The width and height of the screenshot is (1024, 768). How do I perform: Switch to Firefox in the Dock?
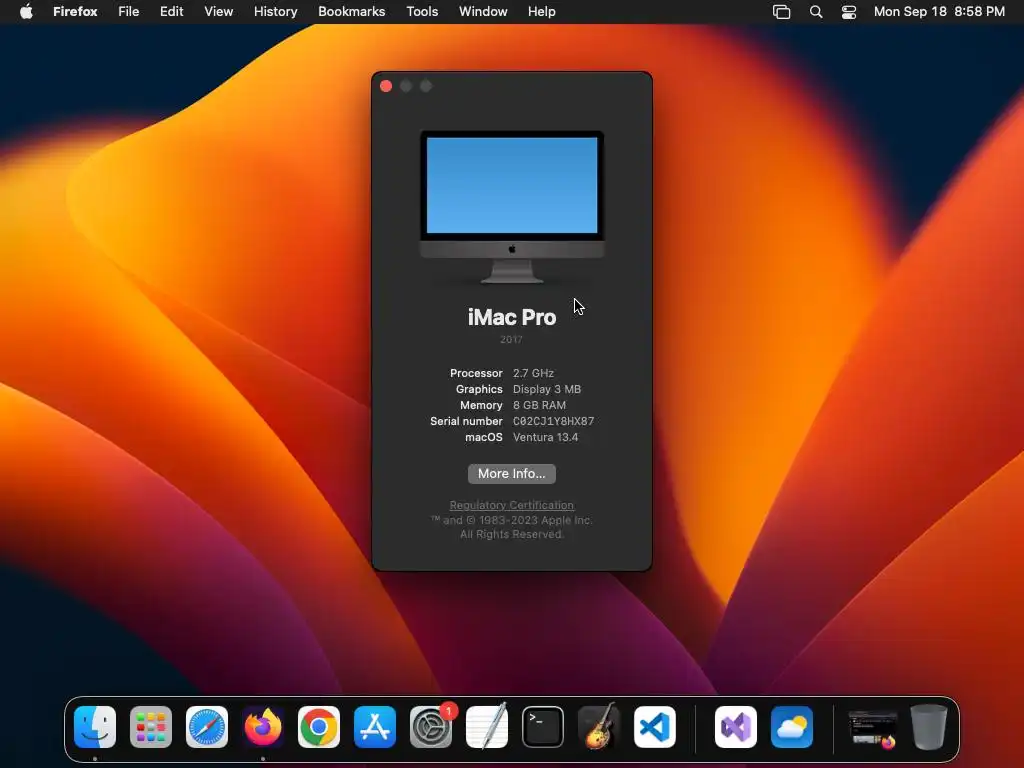coord(263,727)
